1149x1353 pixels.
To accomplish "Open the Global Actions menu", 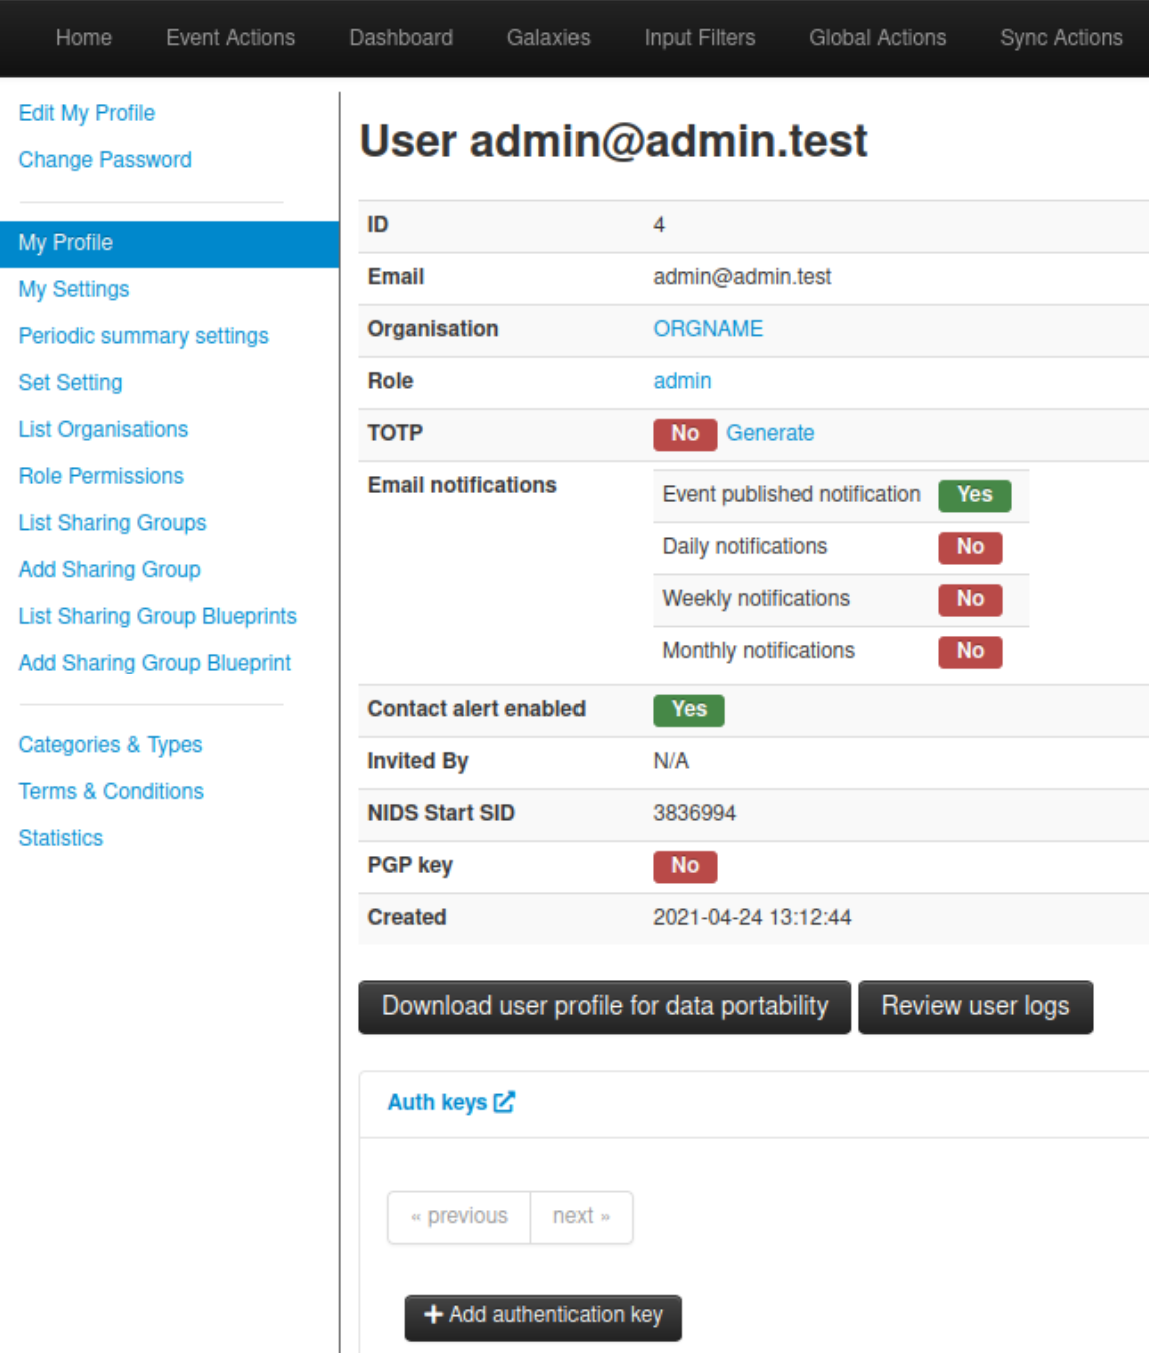I will pyautogui.click(x=878, y=38).
